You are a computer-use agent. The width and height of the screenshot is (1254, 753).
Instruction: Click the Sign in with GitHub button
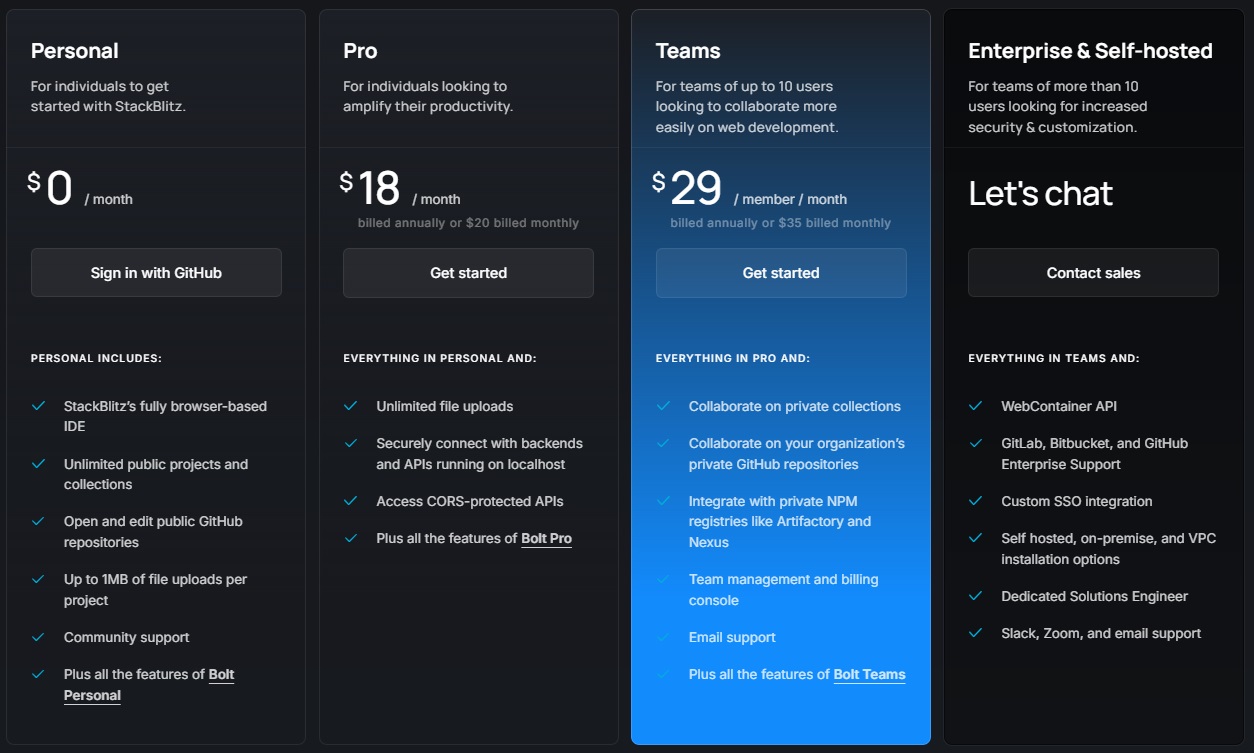click(156, 273)
